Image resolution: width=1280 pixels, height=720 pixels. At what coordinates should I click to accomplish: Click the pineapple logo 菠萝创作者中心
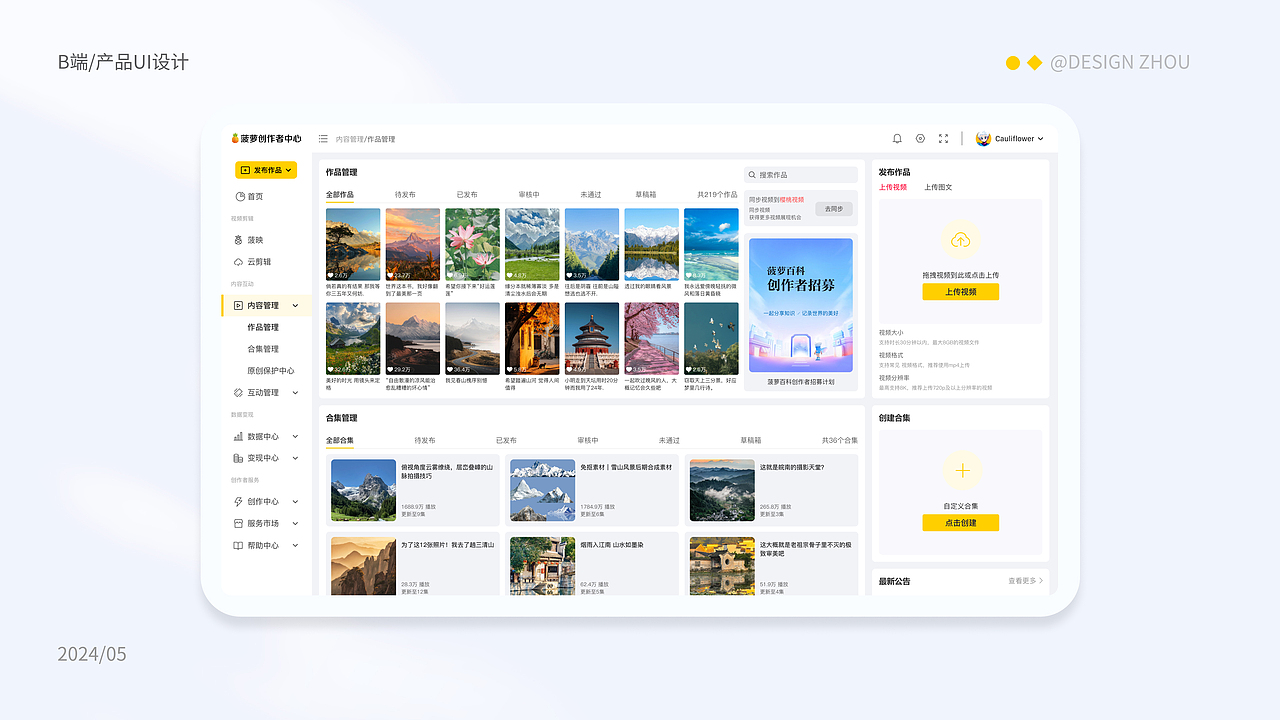[266, 139]
